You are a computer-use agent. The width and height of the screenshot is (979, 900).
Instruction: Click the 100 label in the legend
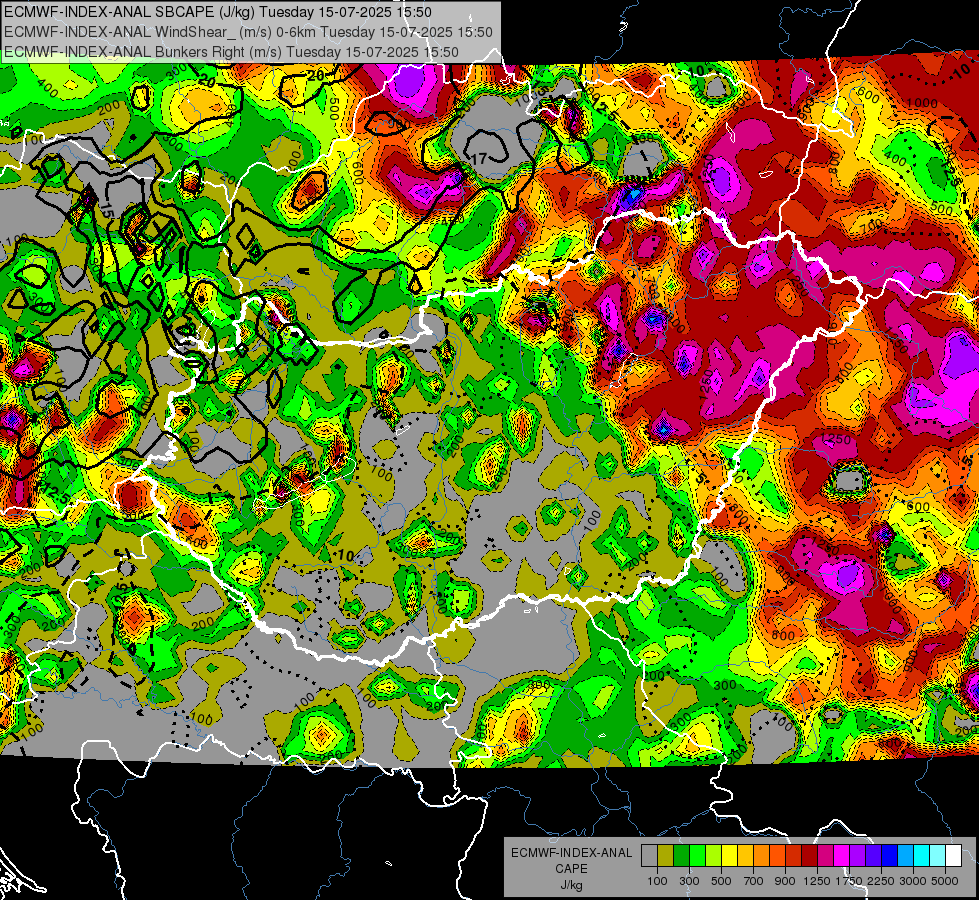(x=657, y=881)
